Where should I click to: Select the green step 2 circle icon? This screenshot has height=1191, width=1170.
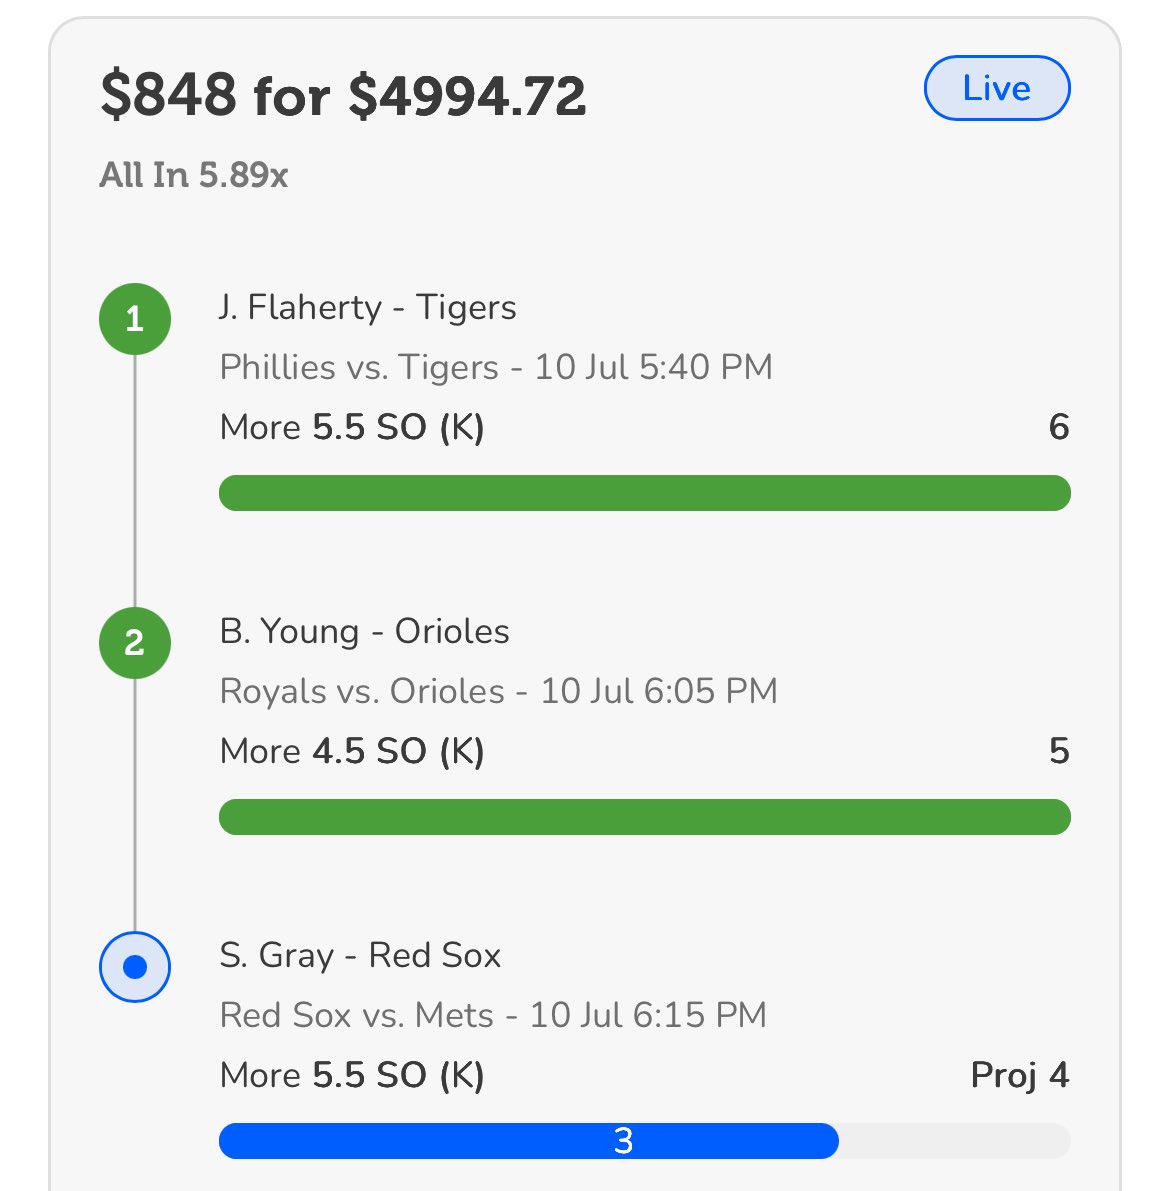[135, 643]
